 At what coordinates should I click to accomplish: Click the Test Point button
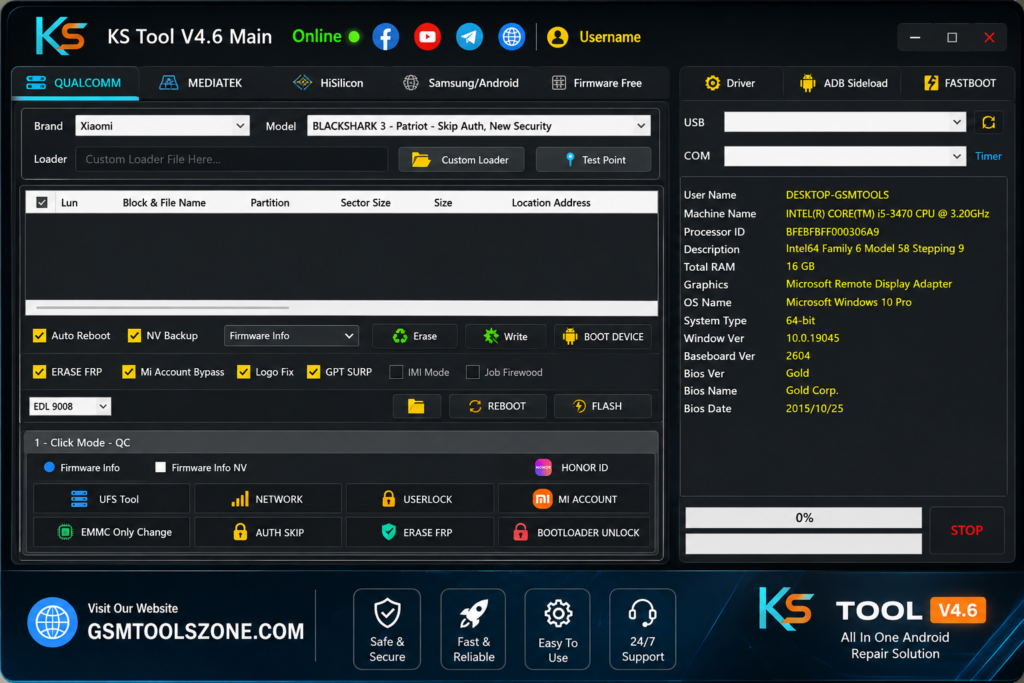pos(594,160)
